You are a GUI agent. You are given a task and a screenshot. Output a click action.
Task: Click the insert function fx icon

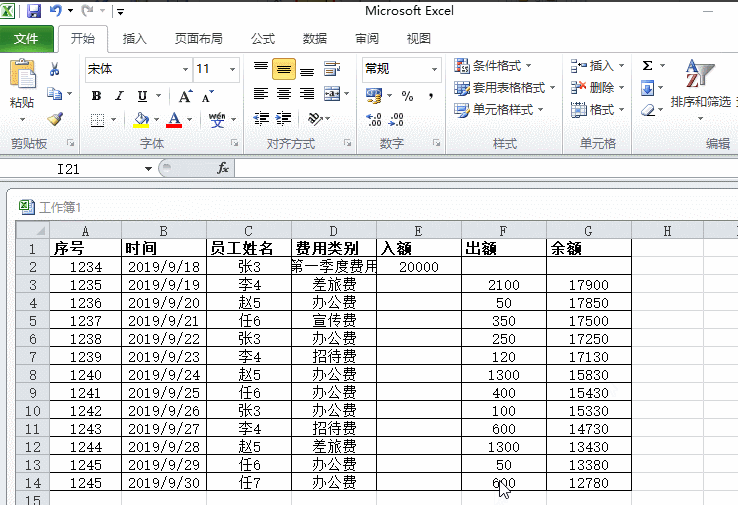(x=223, y=168)
